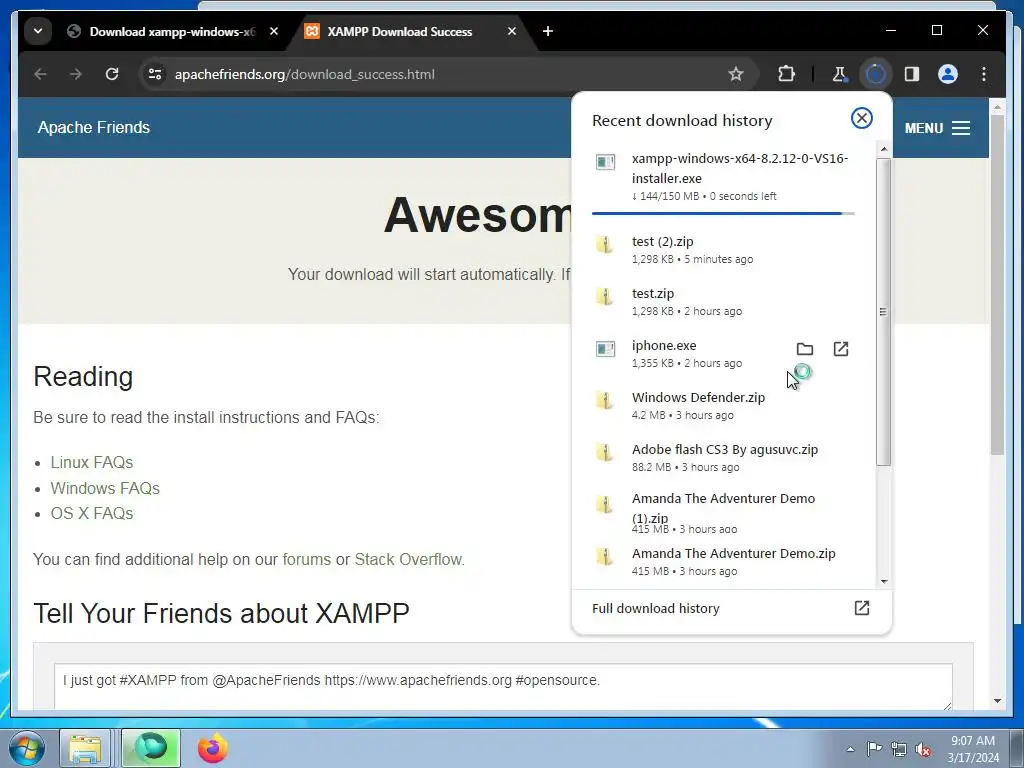The width and height of the screenshot is (1024, 768).
Task: Open the side panel icon
Action: (912, 74)
